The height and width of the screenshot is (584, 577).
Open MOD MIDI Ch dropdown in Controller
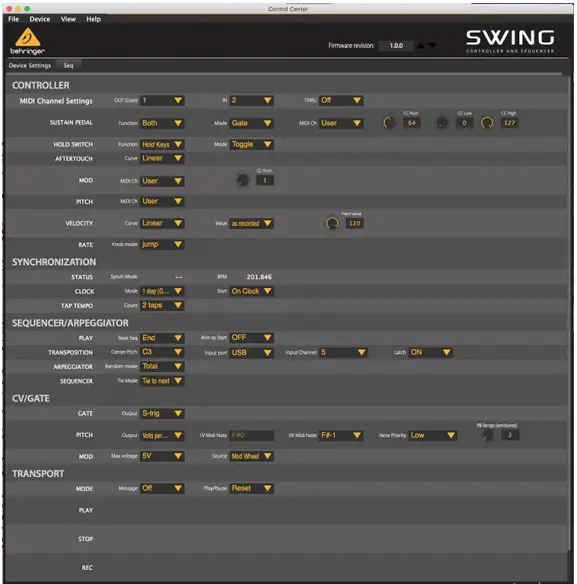(162, 181)
